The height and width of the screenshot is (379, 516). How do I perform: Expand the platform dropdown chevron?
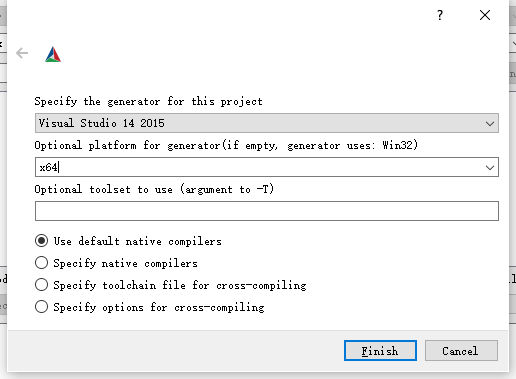pyautogui.click(x=490, y=167)
